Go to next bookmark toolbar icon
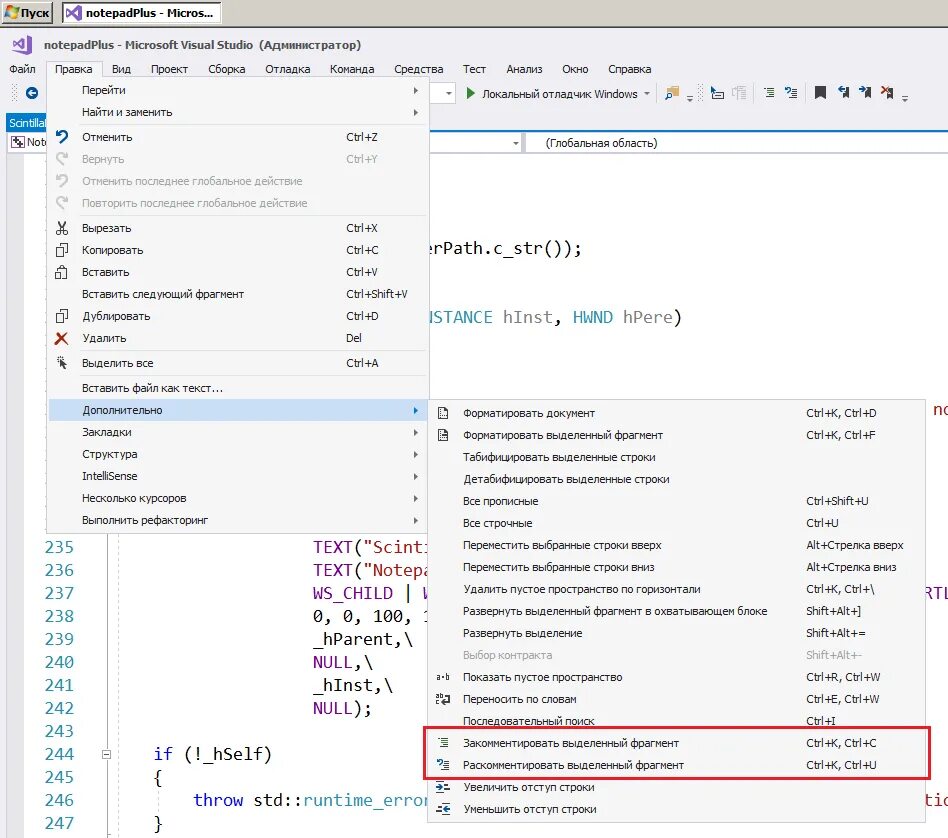The width and height of the screenshot is (948, 838). 865,93
